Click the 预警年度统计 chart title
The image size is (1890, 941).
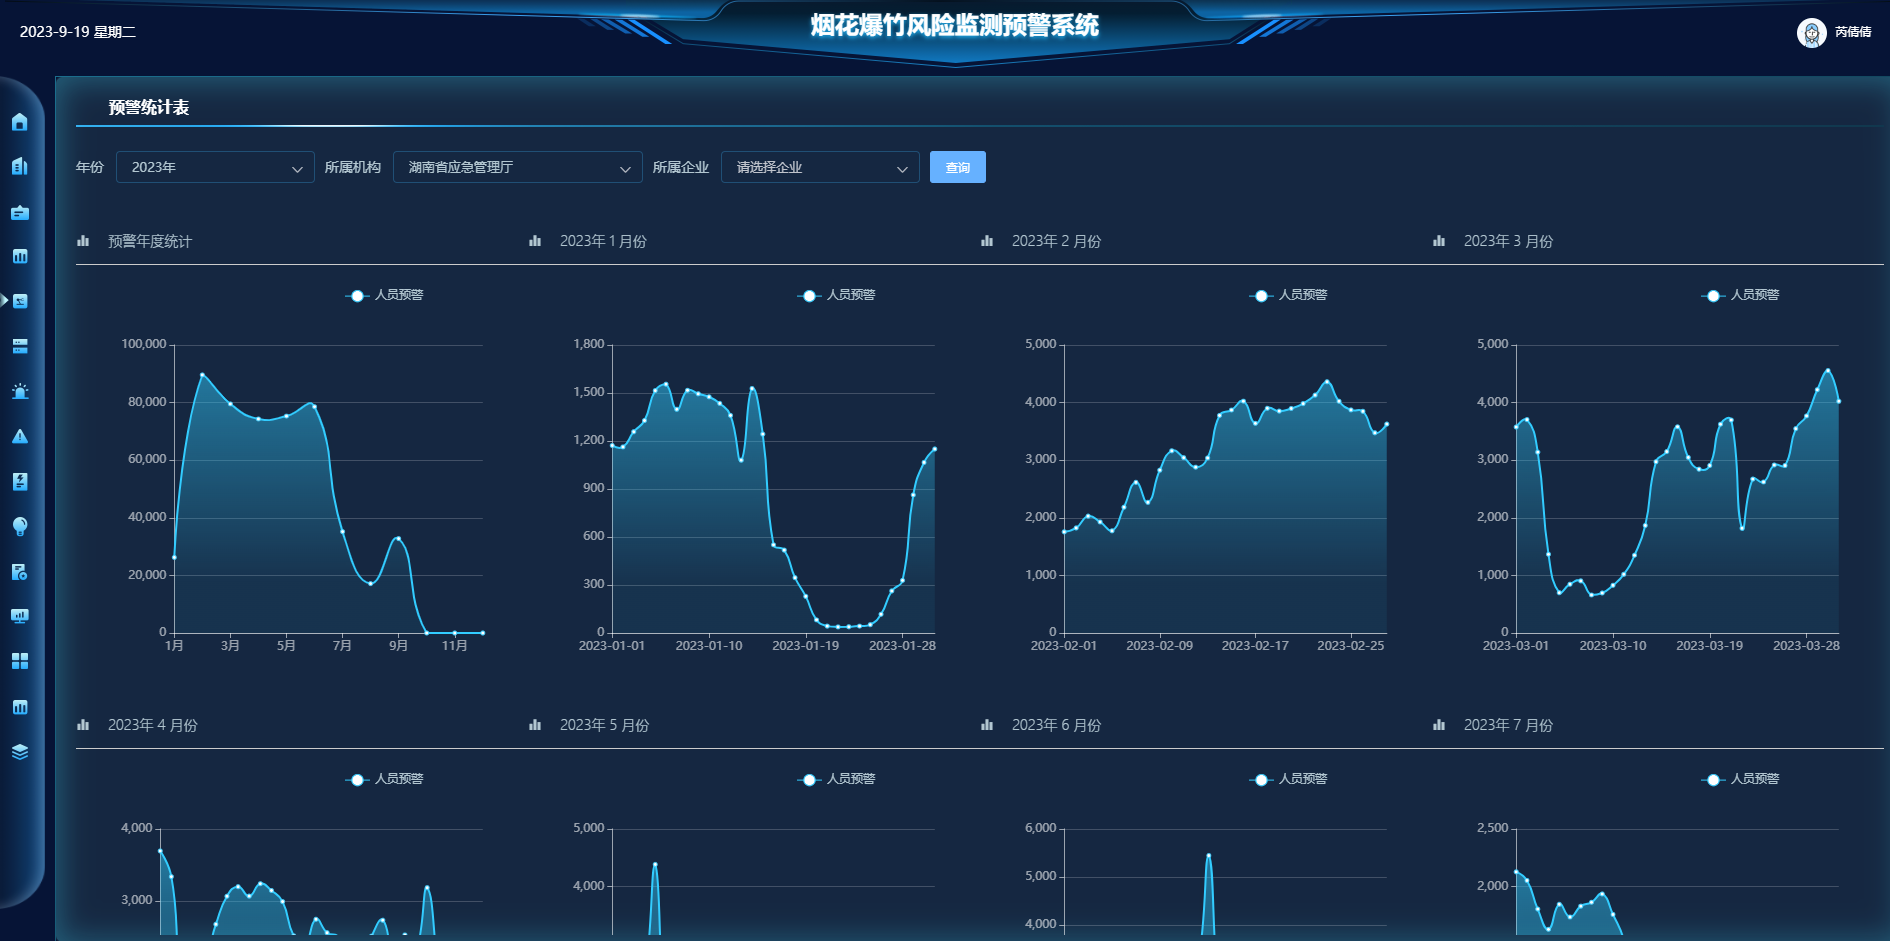click(x=150, y=241)
